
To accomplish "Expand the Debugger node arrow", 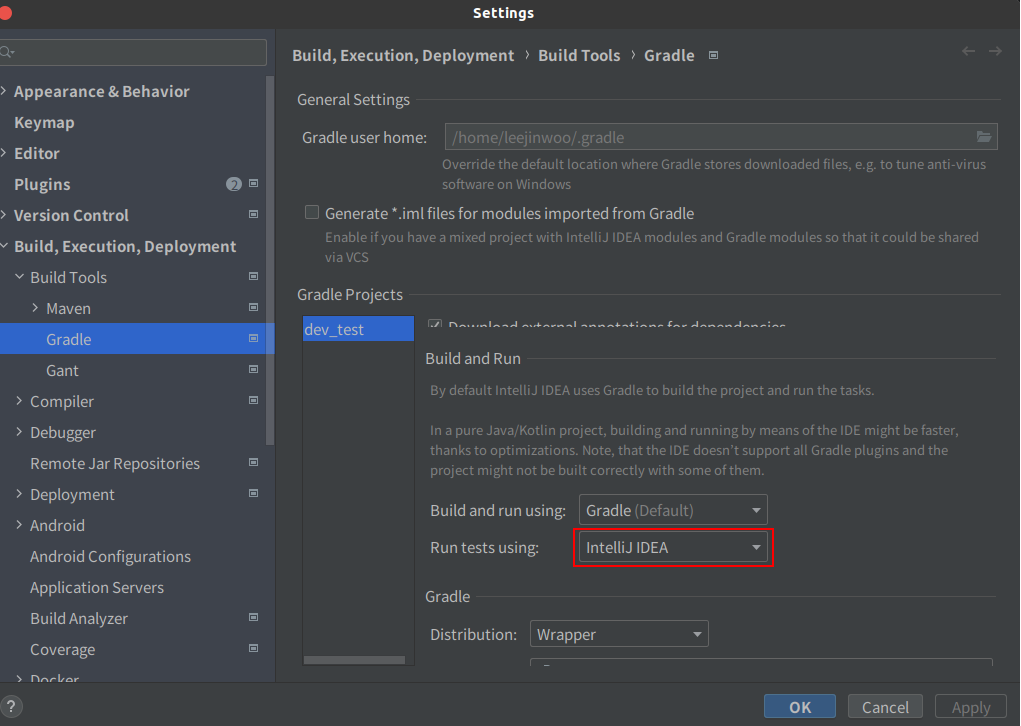I will point(19,432).
